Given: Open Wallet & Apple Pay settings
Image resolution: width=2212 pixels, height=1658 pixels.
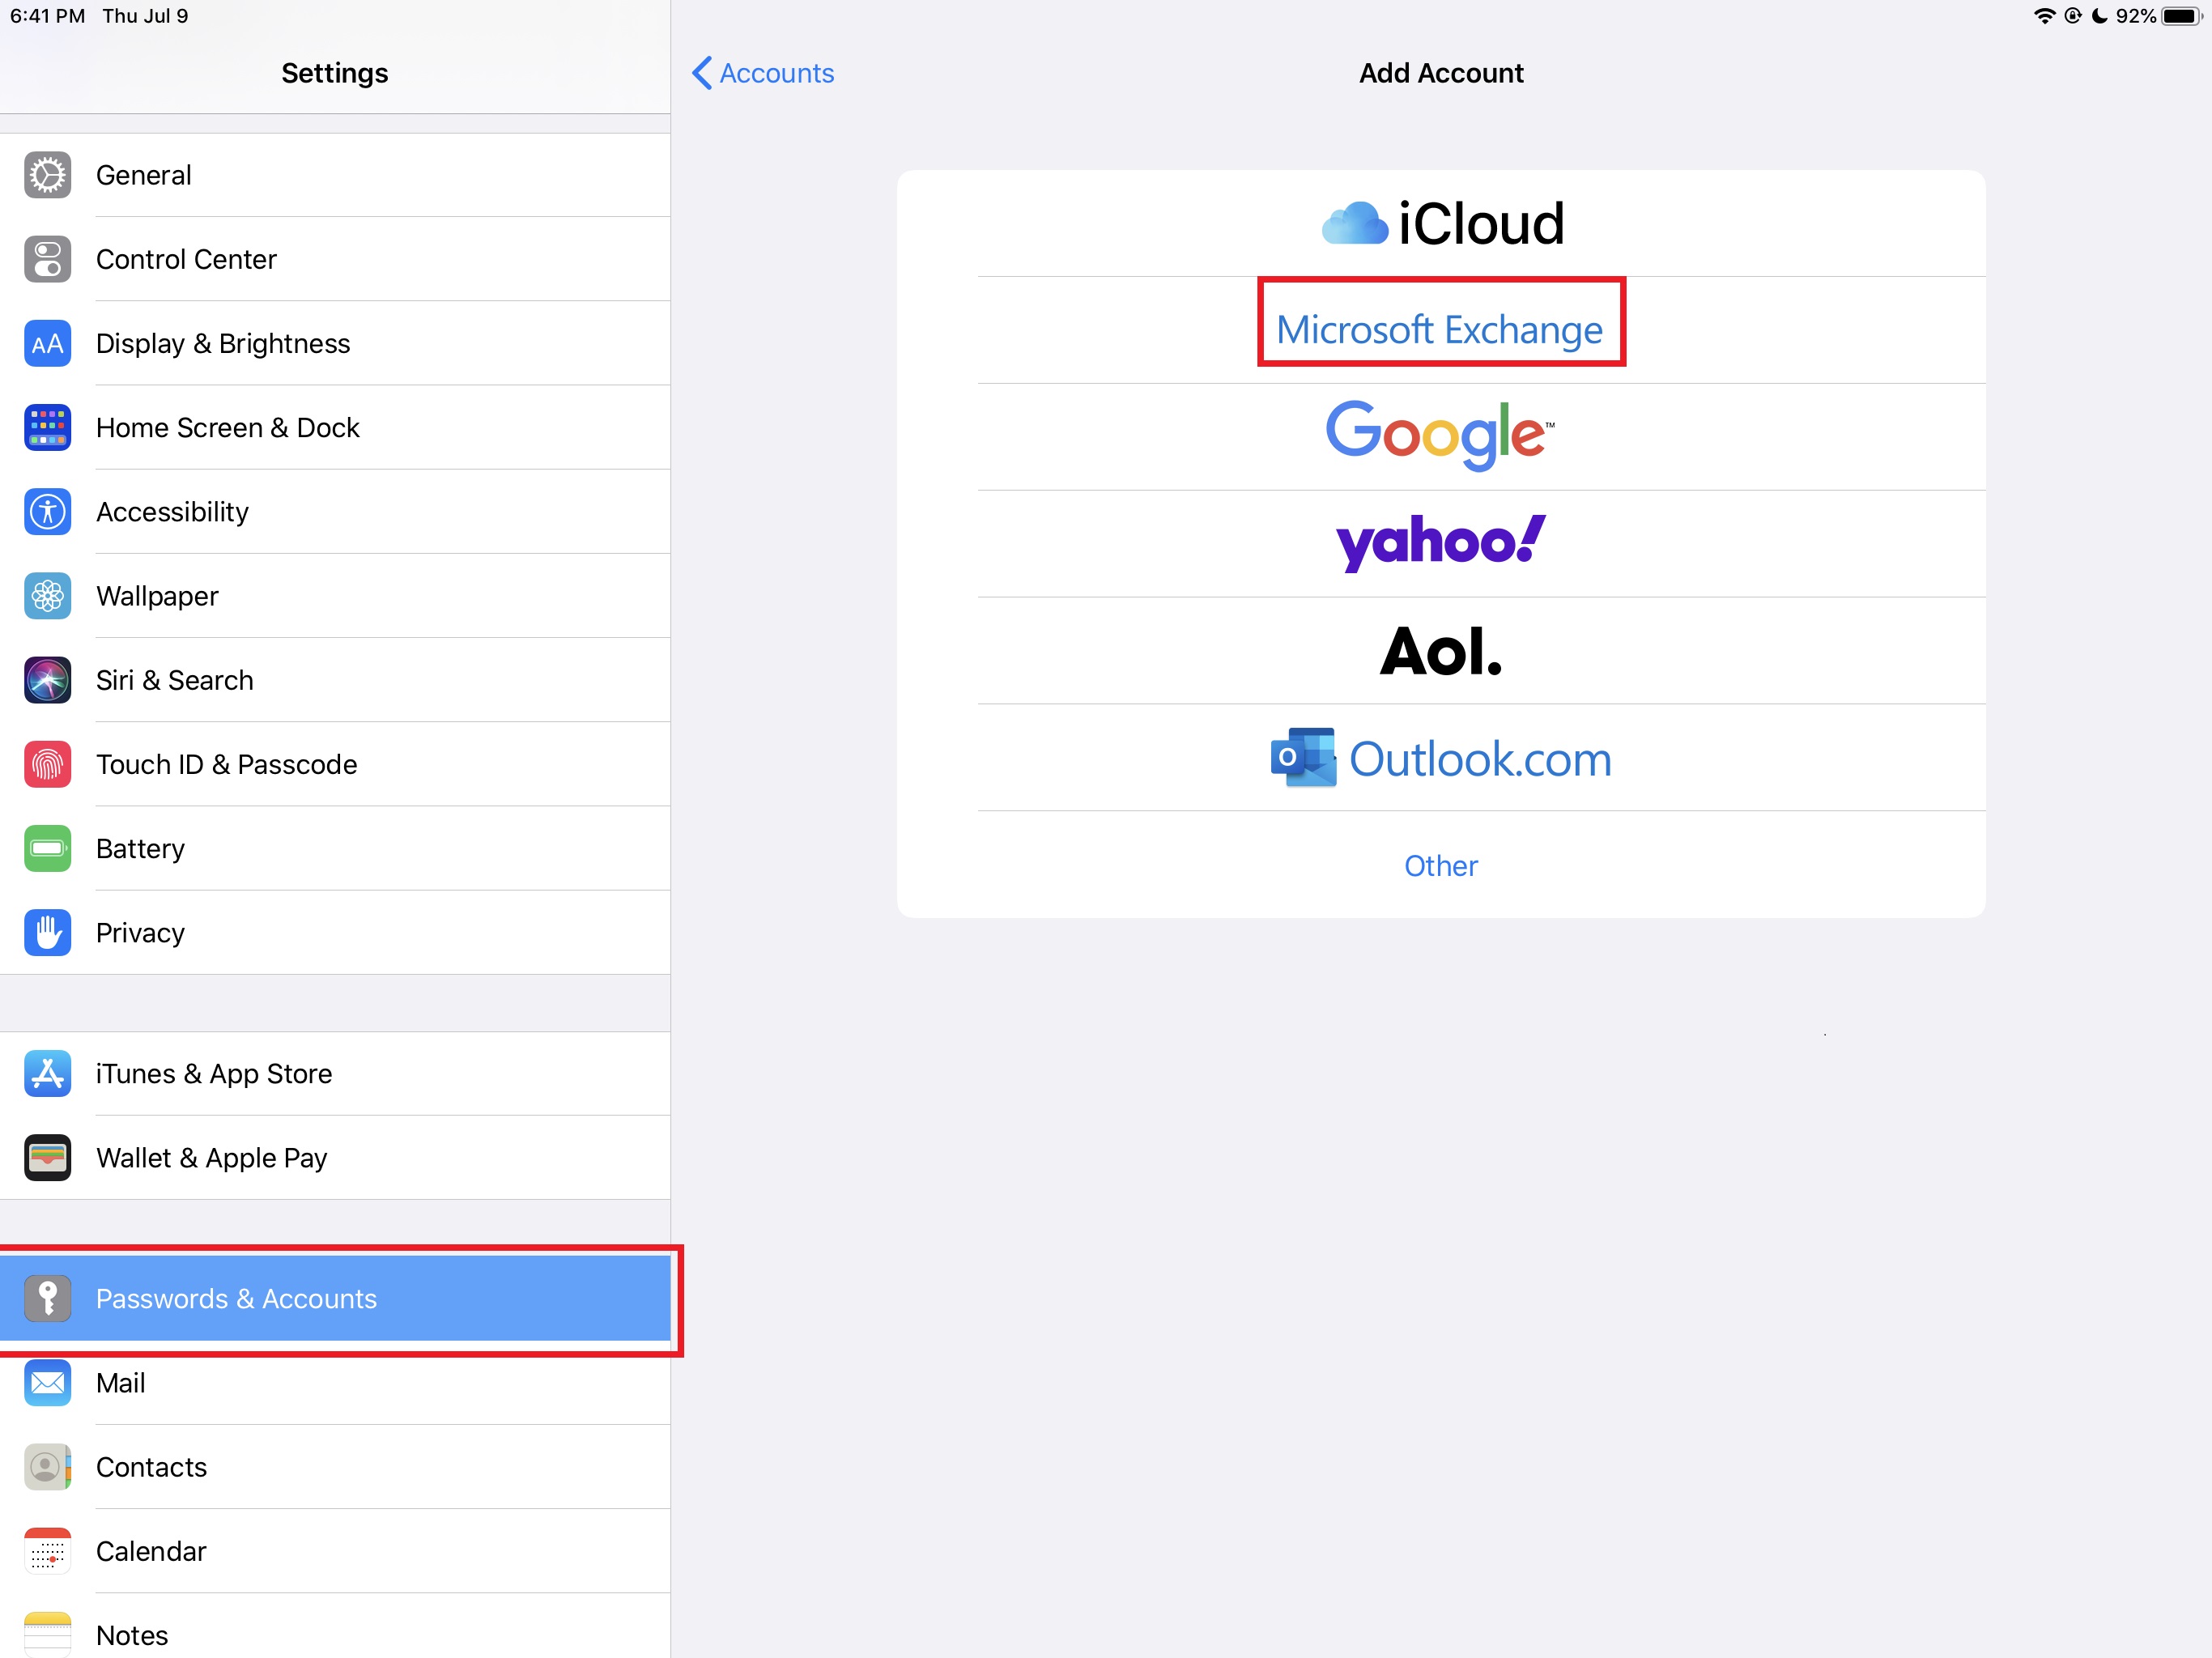Looking at the screenshot, I should pos(335,1157).
